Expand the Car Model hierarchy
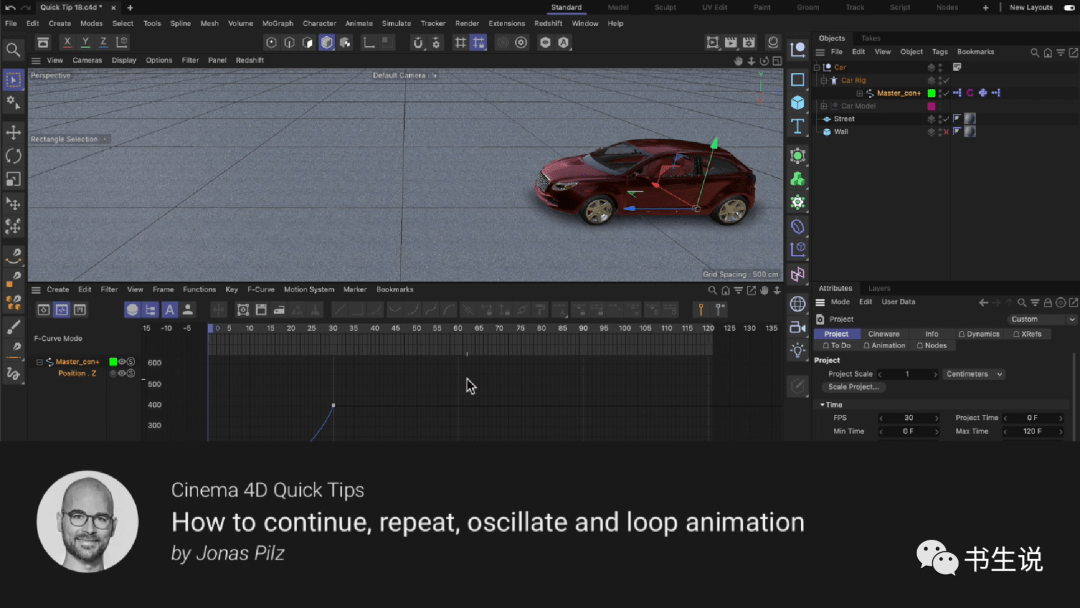Screen dimensions: 1080x608 coord(824,106)
